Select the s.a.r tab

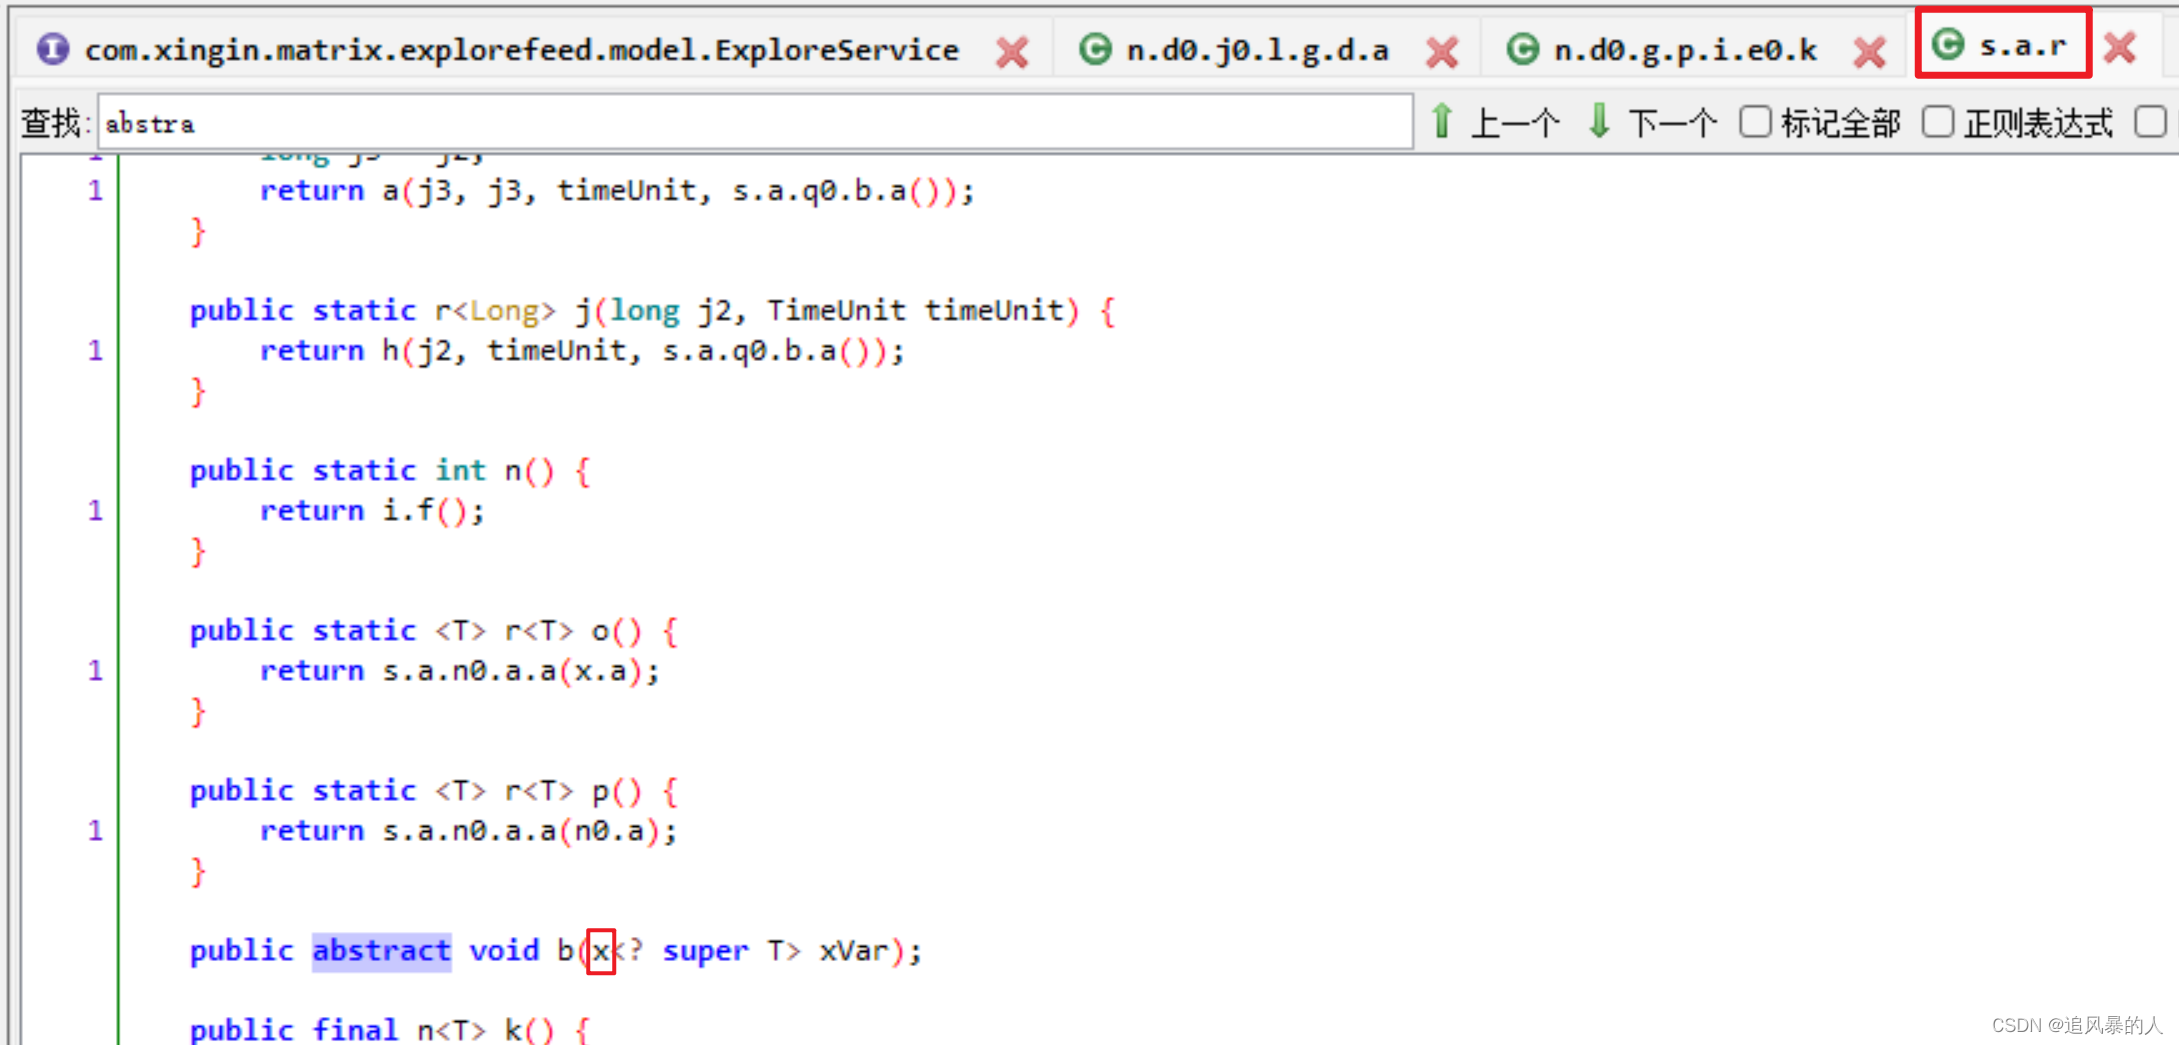2022,45
